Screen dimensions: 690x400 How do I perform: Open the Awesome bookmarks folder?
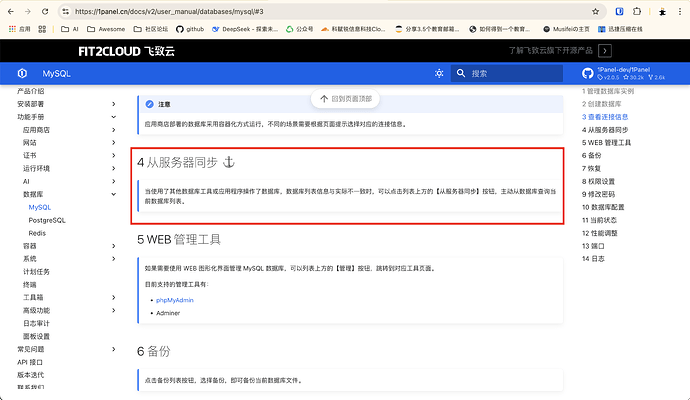(106, 29)
